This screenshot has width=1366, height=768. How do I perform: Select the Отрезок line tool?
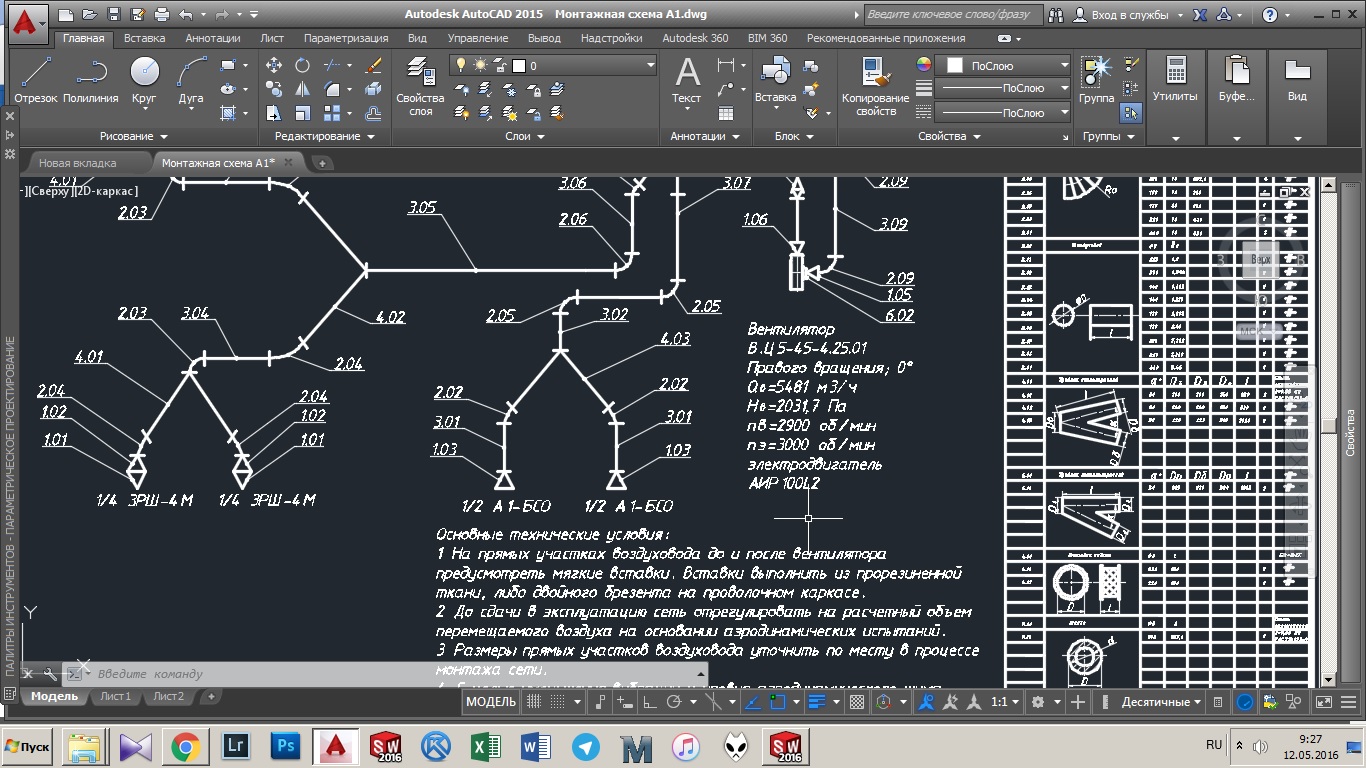pos(37,80)
